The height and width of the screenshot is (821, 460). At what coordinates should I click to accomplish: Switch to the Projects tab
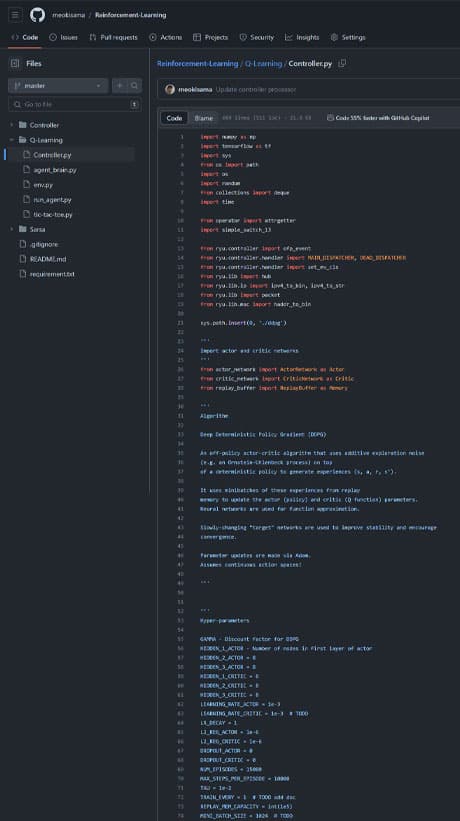pyautogui.click(x=210, y=37)
